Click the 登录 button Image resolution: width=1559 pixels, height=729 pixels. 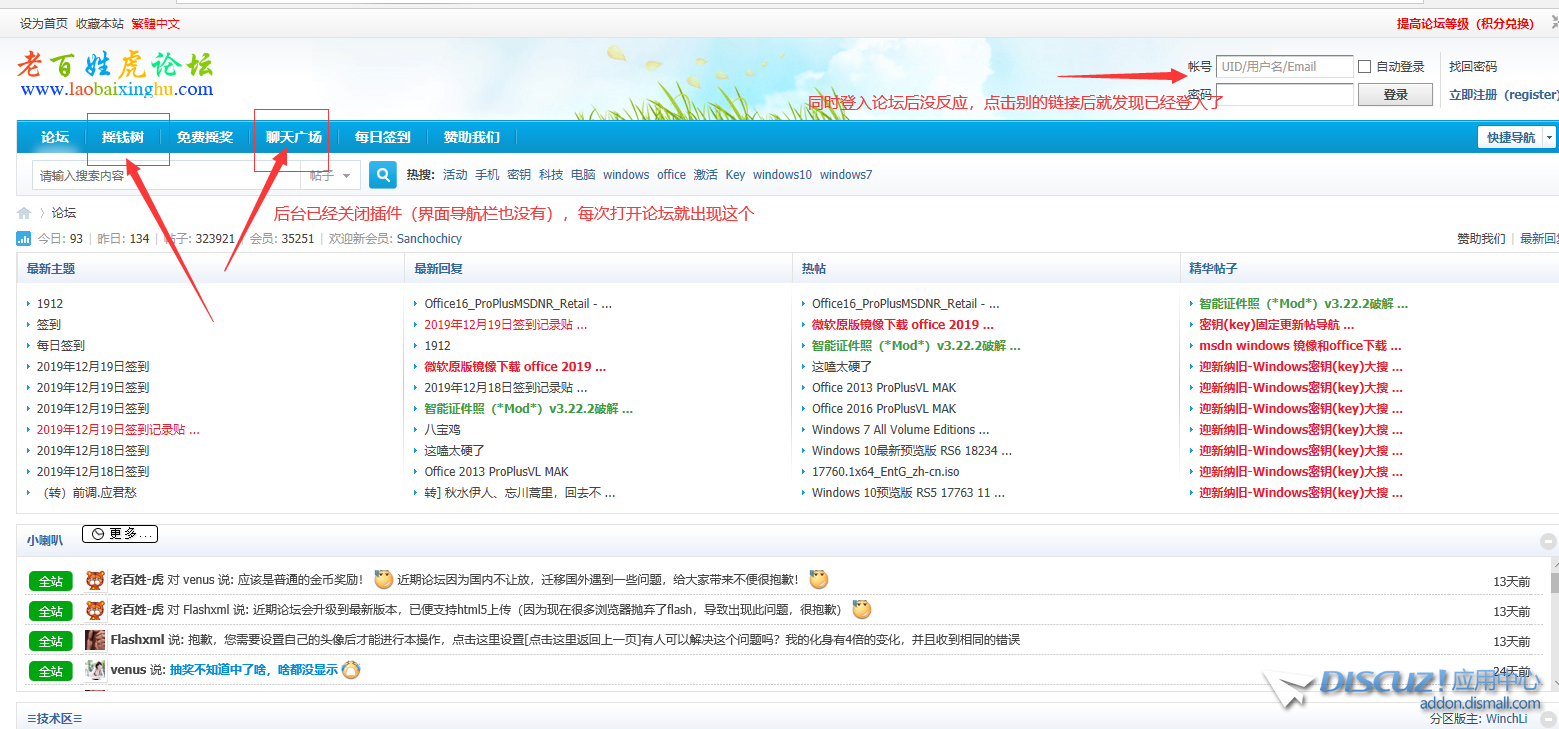1396,95
